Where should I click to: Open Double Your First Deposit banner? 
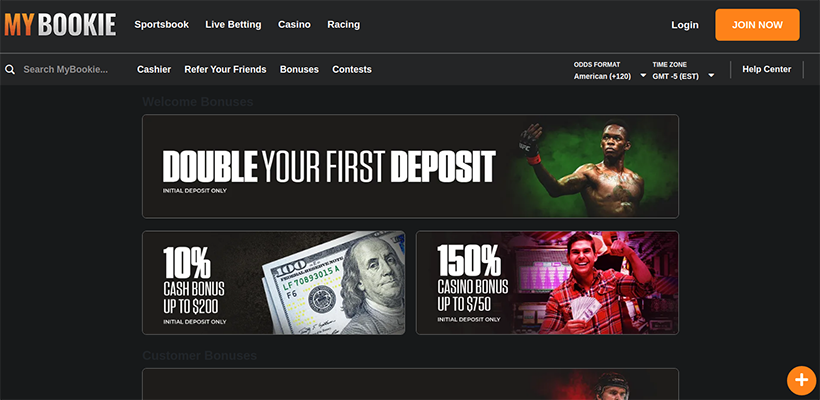(x=411, y=166)
